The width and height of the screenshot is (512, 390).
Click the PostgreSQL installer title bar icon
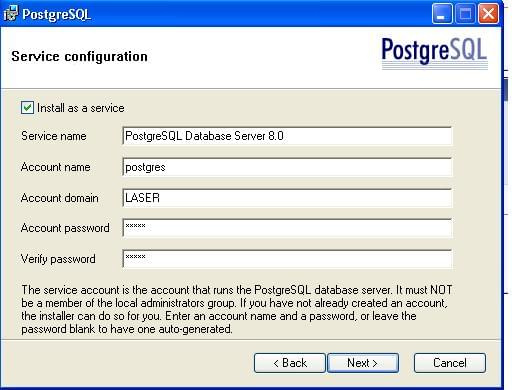(x=10, y=14)
